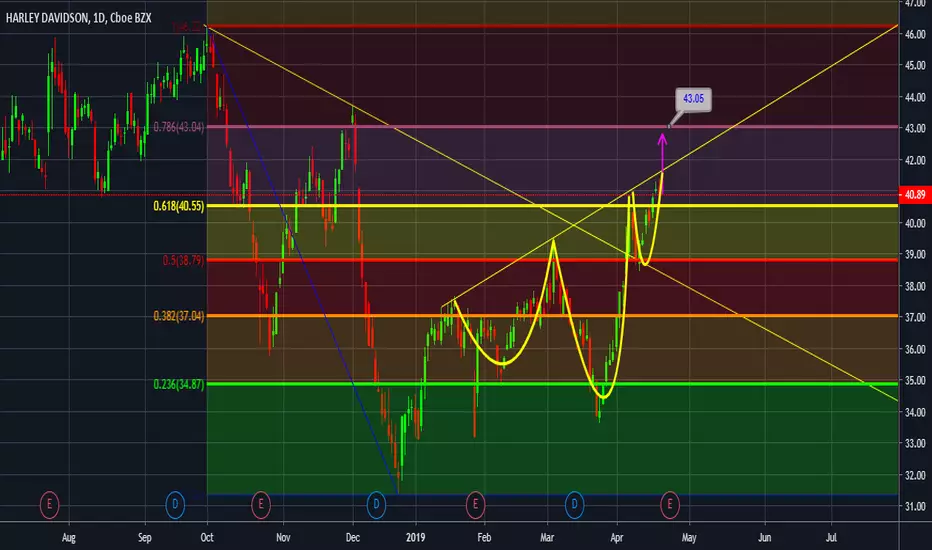Click the Nov label on time axis
This screenshot has height=550, width=932.
(283, 538)
